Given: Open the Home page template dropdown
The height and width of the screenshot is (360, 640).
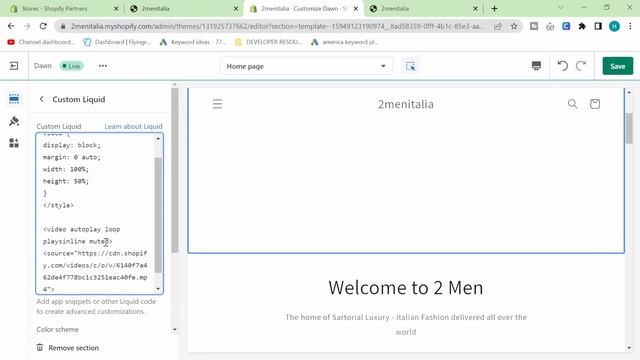Looking at the screenshot, I should 306,66.
